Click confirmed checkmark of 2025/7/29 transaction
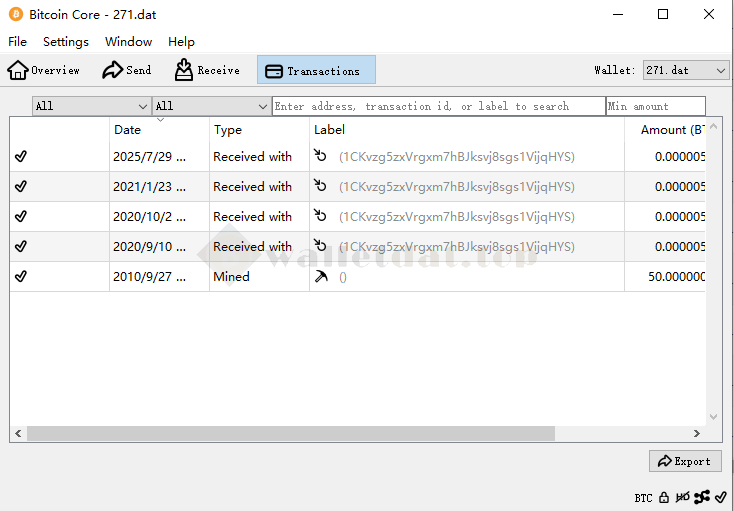734x511 pixels. pos(21,157)
